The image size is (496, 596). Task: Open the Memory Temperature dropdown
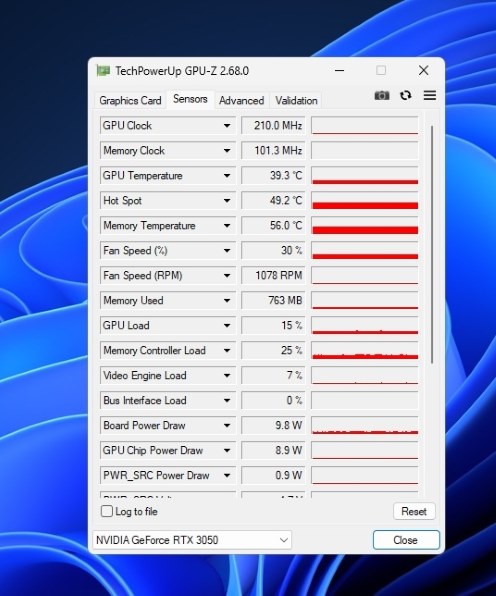(227, 225)
